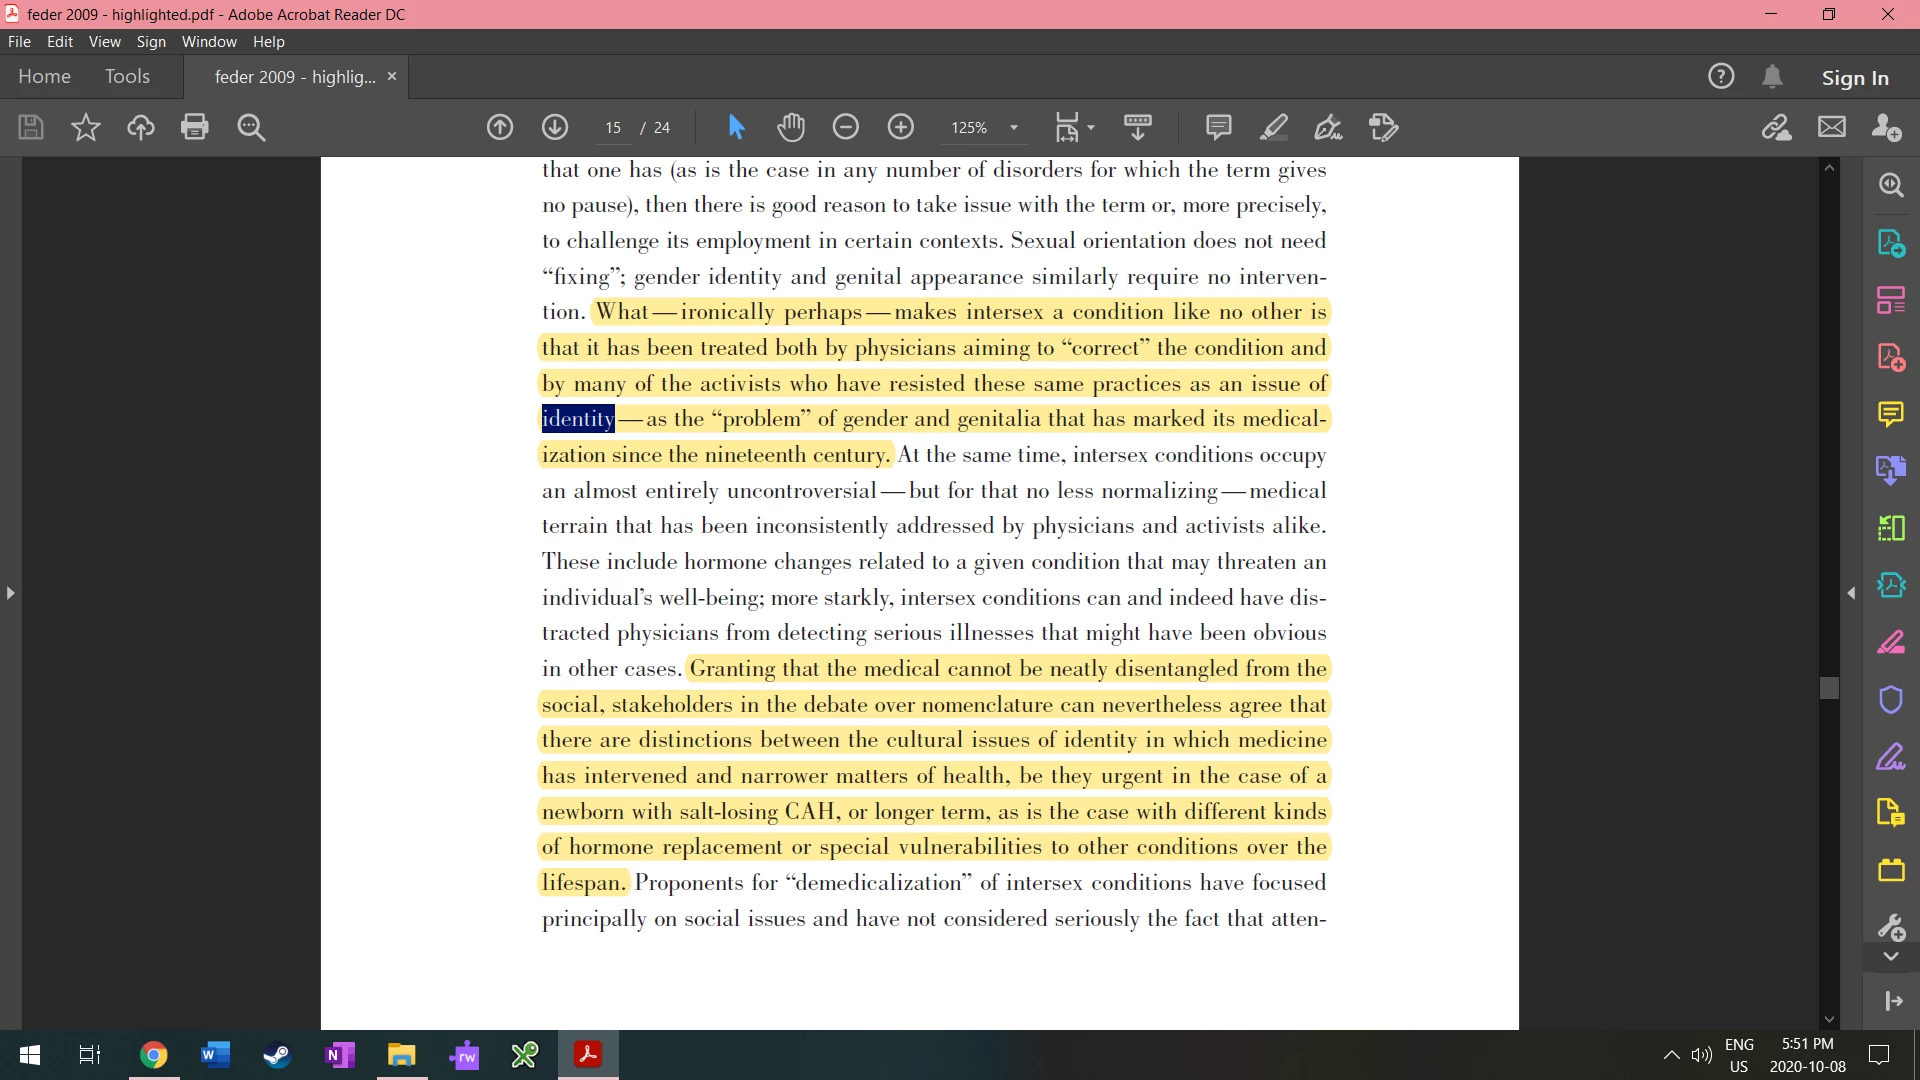Screen dimensions: 1920x1080
Task: Open the Window menu
Action: pos(209,42)
